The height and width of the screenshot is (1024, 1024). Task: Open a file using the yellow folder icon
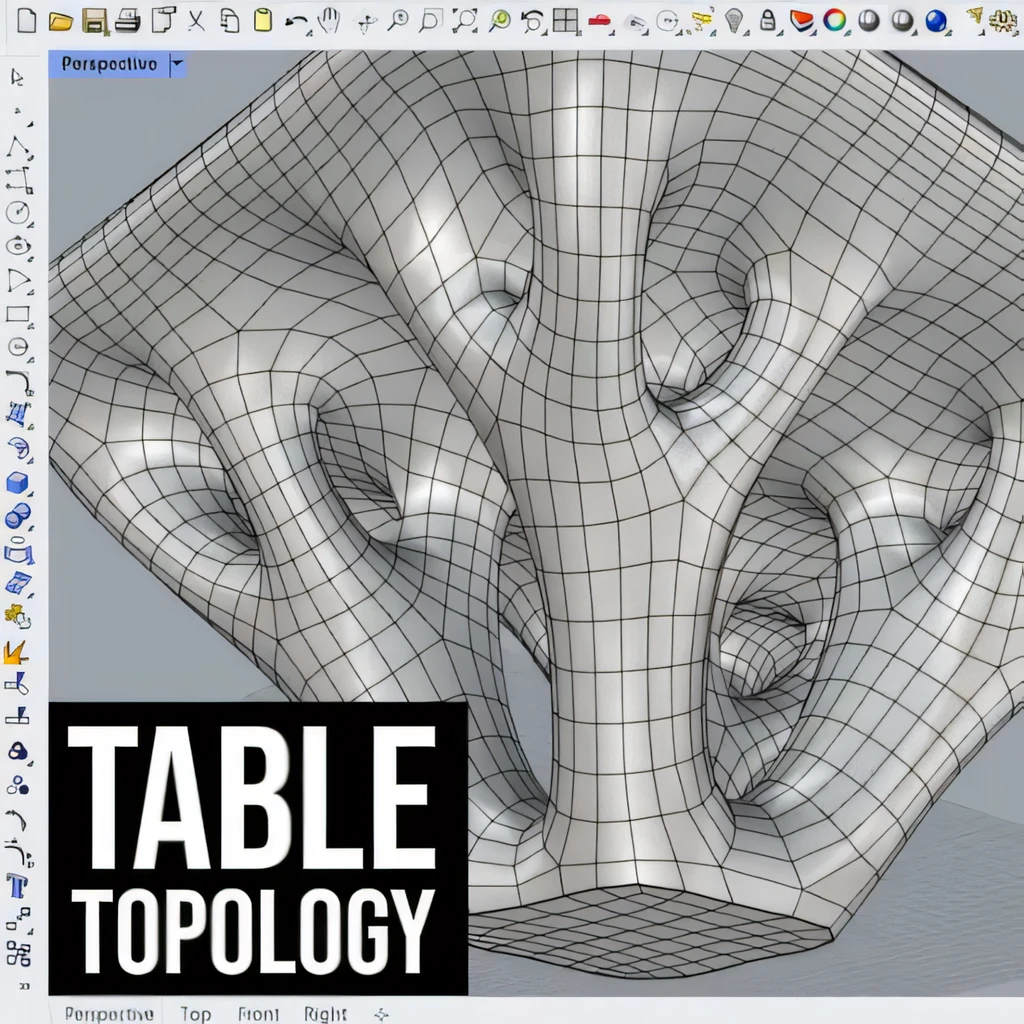(x=61, y=22)
